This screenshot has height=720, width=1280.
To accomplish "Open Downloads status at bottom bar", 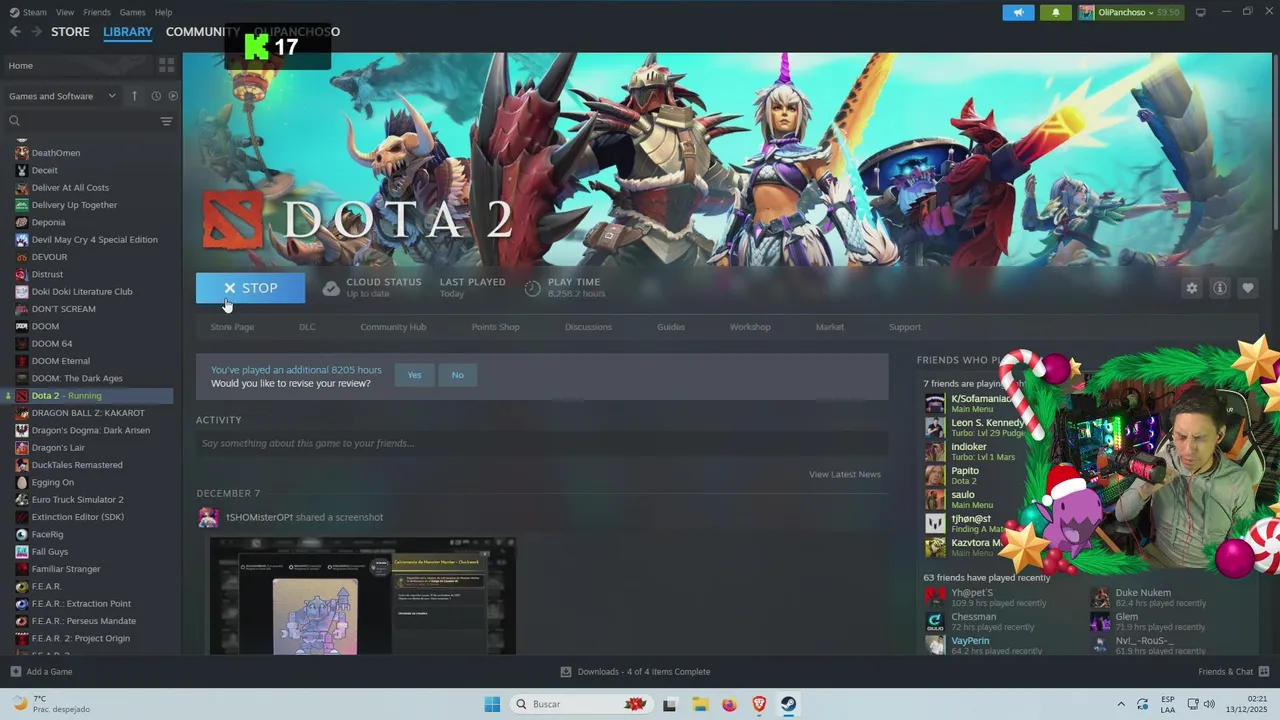I will (635, 671).
